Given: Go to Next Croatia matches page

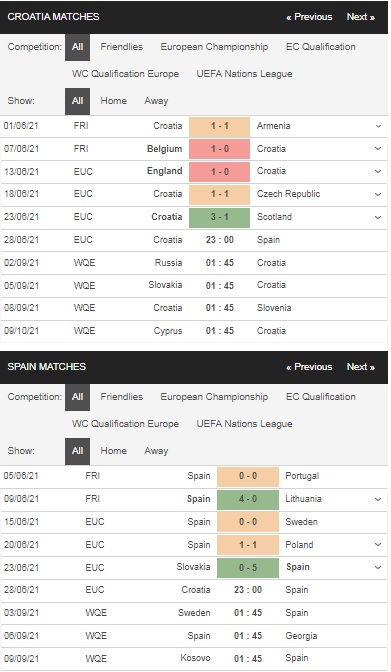Looking at the screenshot, I should pos(361,17).
